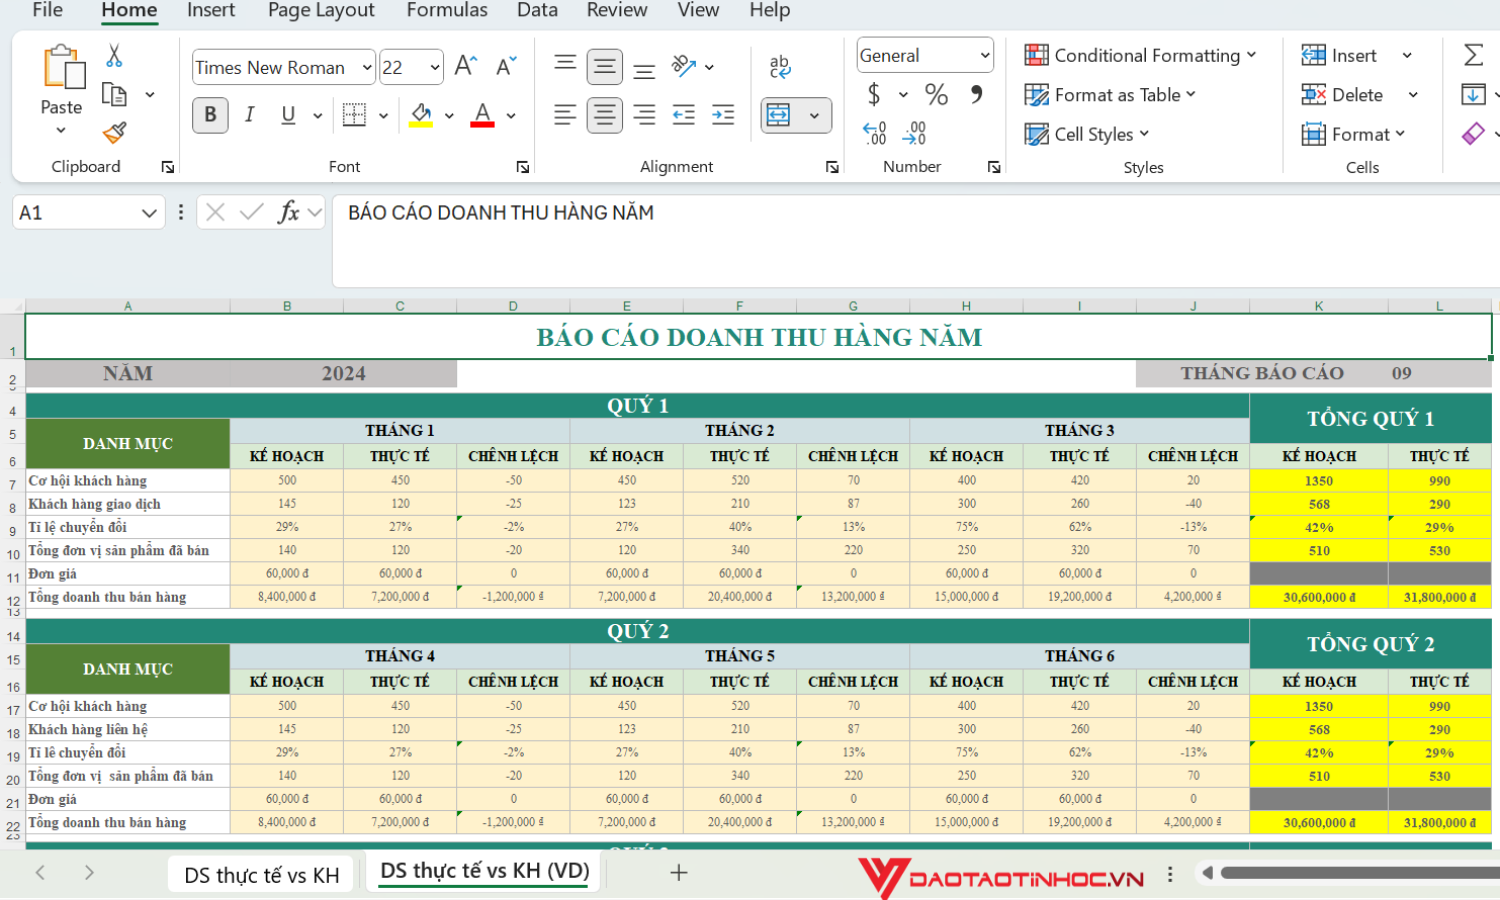Click the add new sheet plus button
The height and width of the screenshot is (900, 1500).
[679, 873]
